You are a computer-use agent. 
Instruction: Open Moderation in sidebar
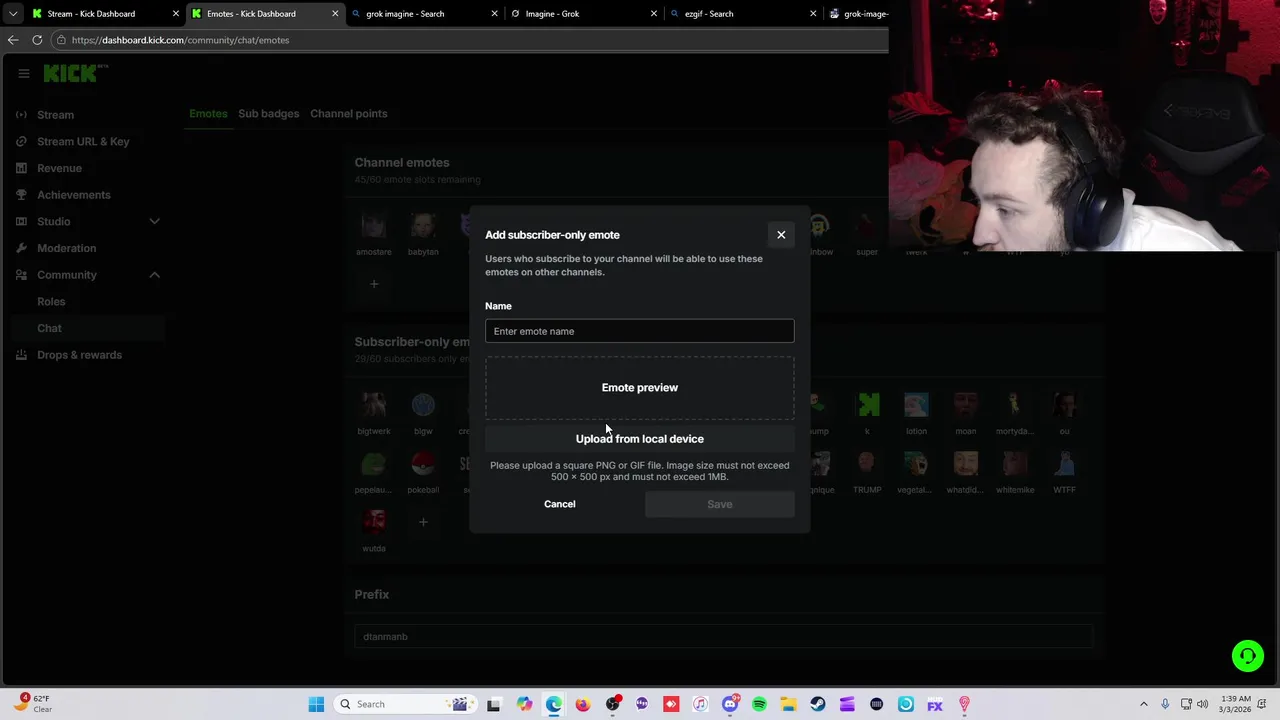66,248
